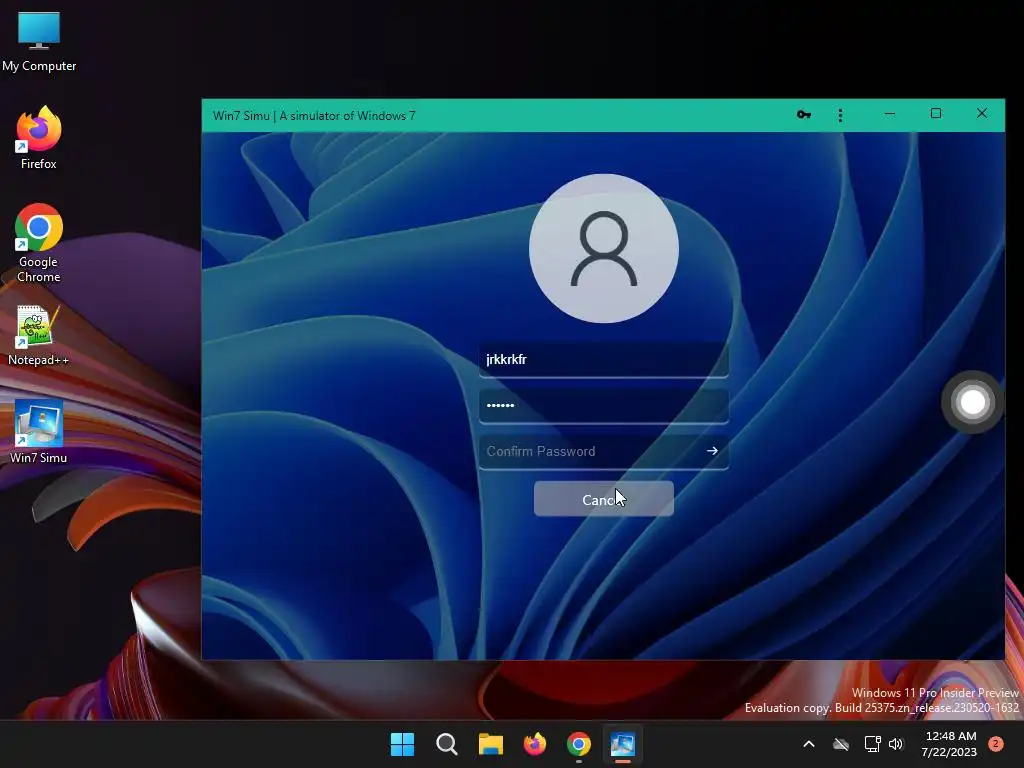Click the Win7 Simu taskbar icon
The height and width of the screenshot is (768, 1024).
tap(622, 744)
